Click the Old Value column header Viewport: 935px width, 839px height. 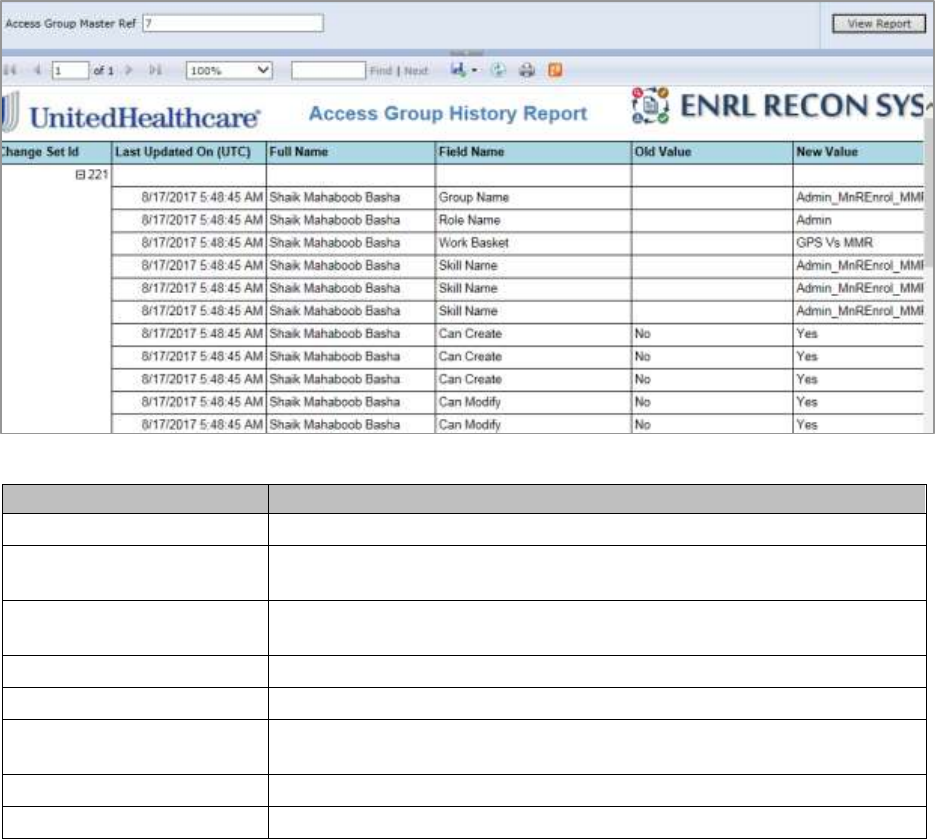click(x=712, y=153)
